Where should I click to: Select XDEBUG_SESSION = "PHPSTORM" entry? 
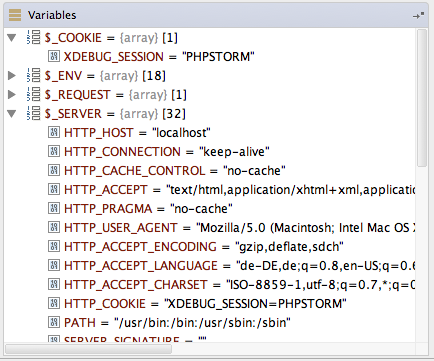click(x=159, y=57)
